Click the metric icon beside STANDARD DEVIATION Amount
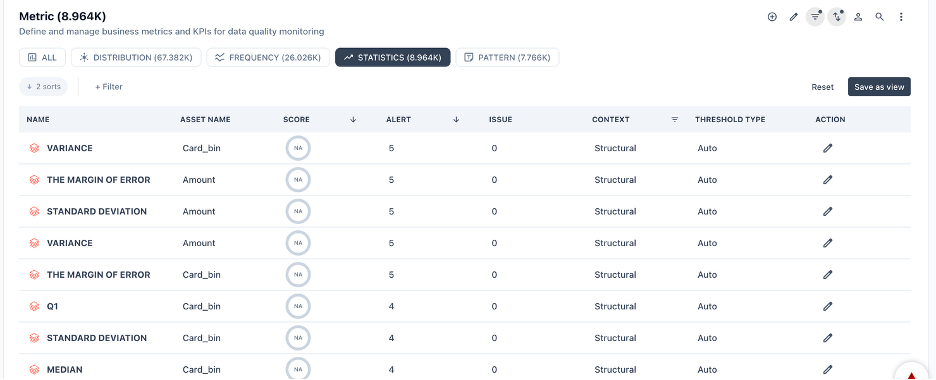The height and width of the screenshot is (380, 936). tap(35, 211)
